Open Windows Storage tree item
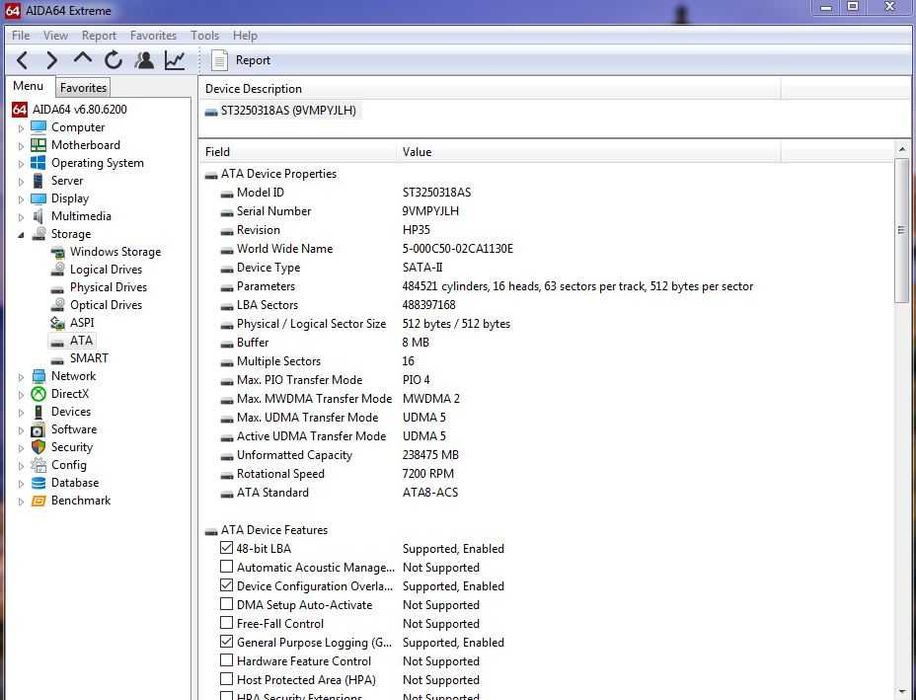The image size is (916, 700). tap(115, 252)
